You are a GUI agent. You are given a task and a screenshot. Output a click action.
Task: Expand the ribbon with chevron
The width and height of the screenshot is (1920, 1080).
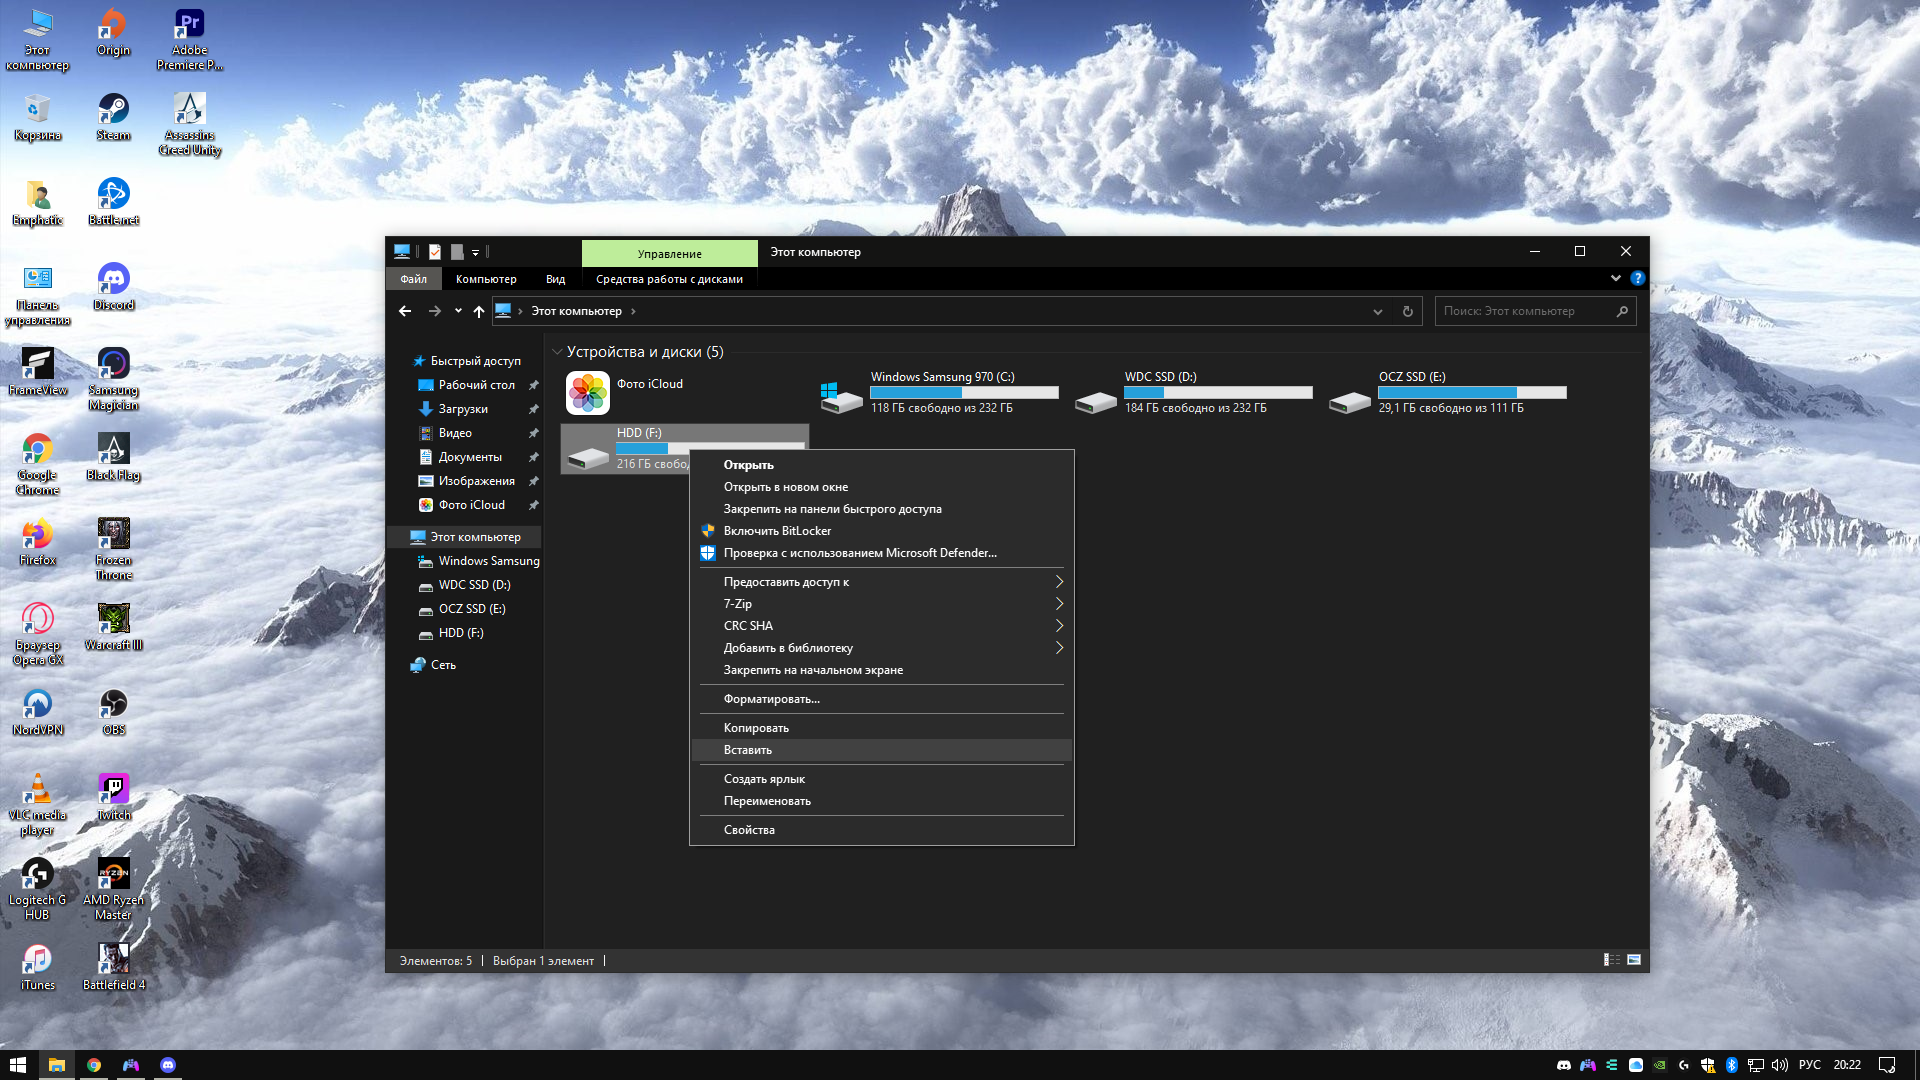pos(1615,278)
